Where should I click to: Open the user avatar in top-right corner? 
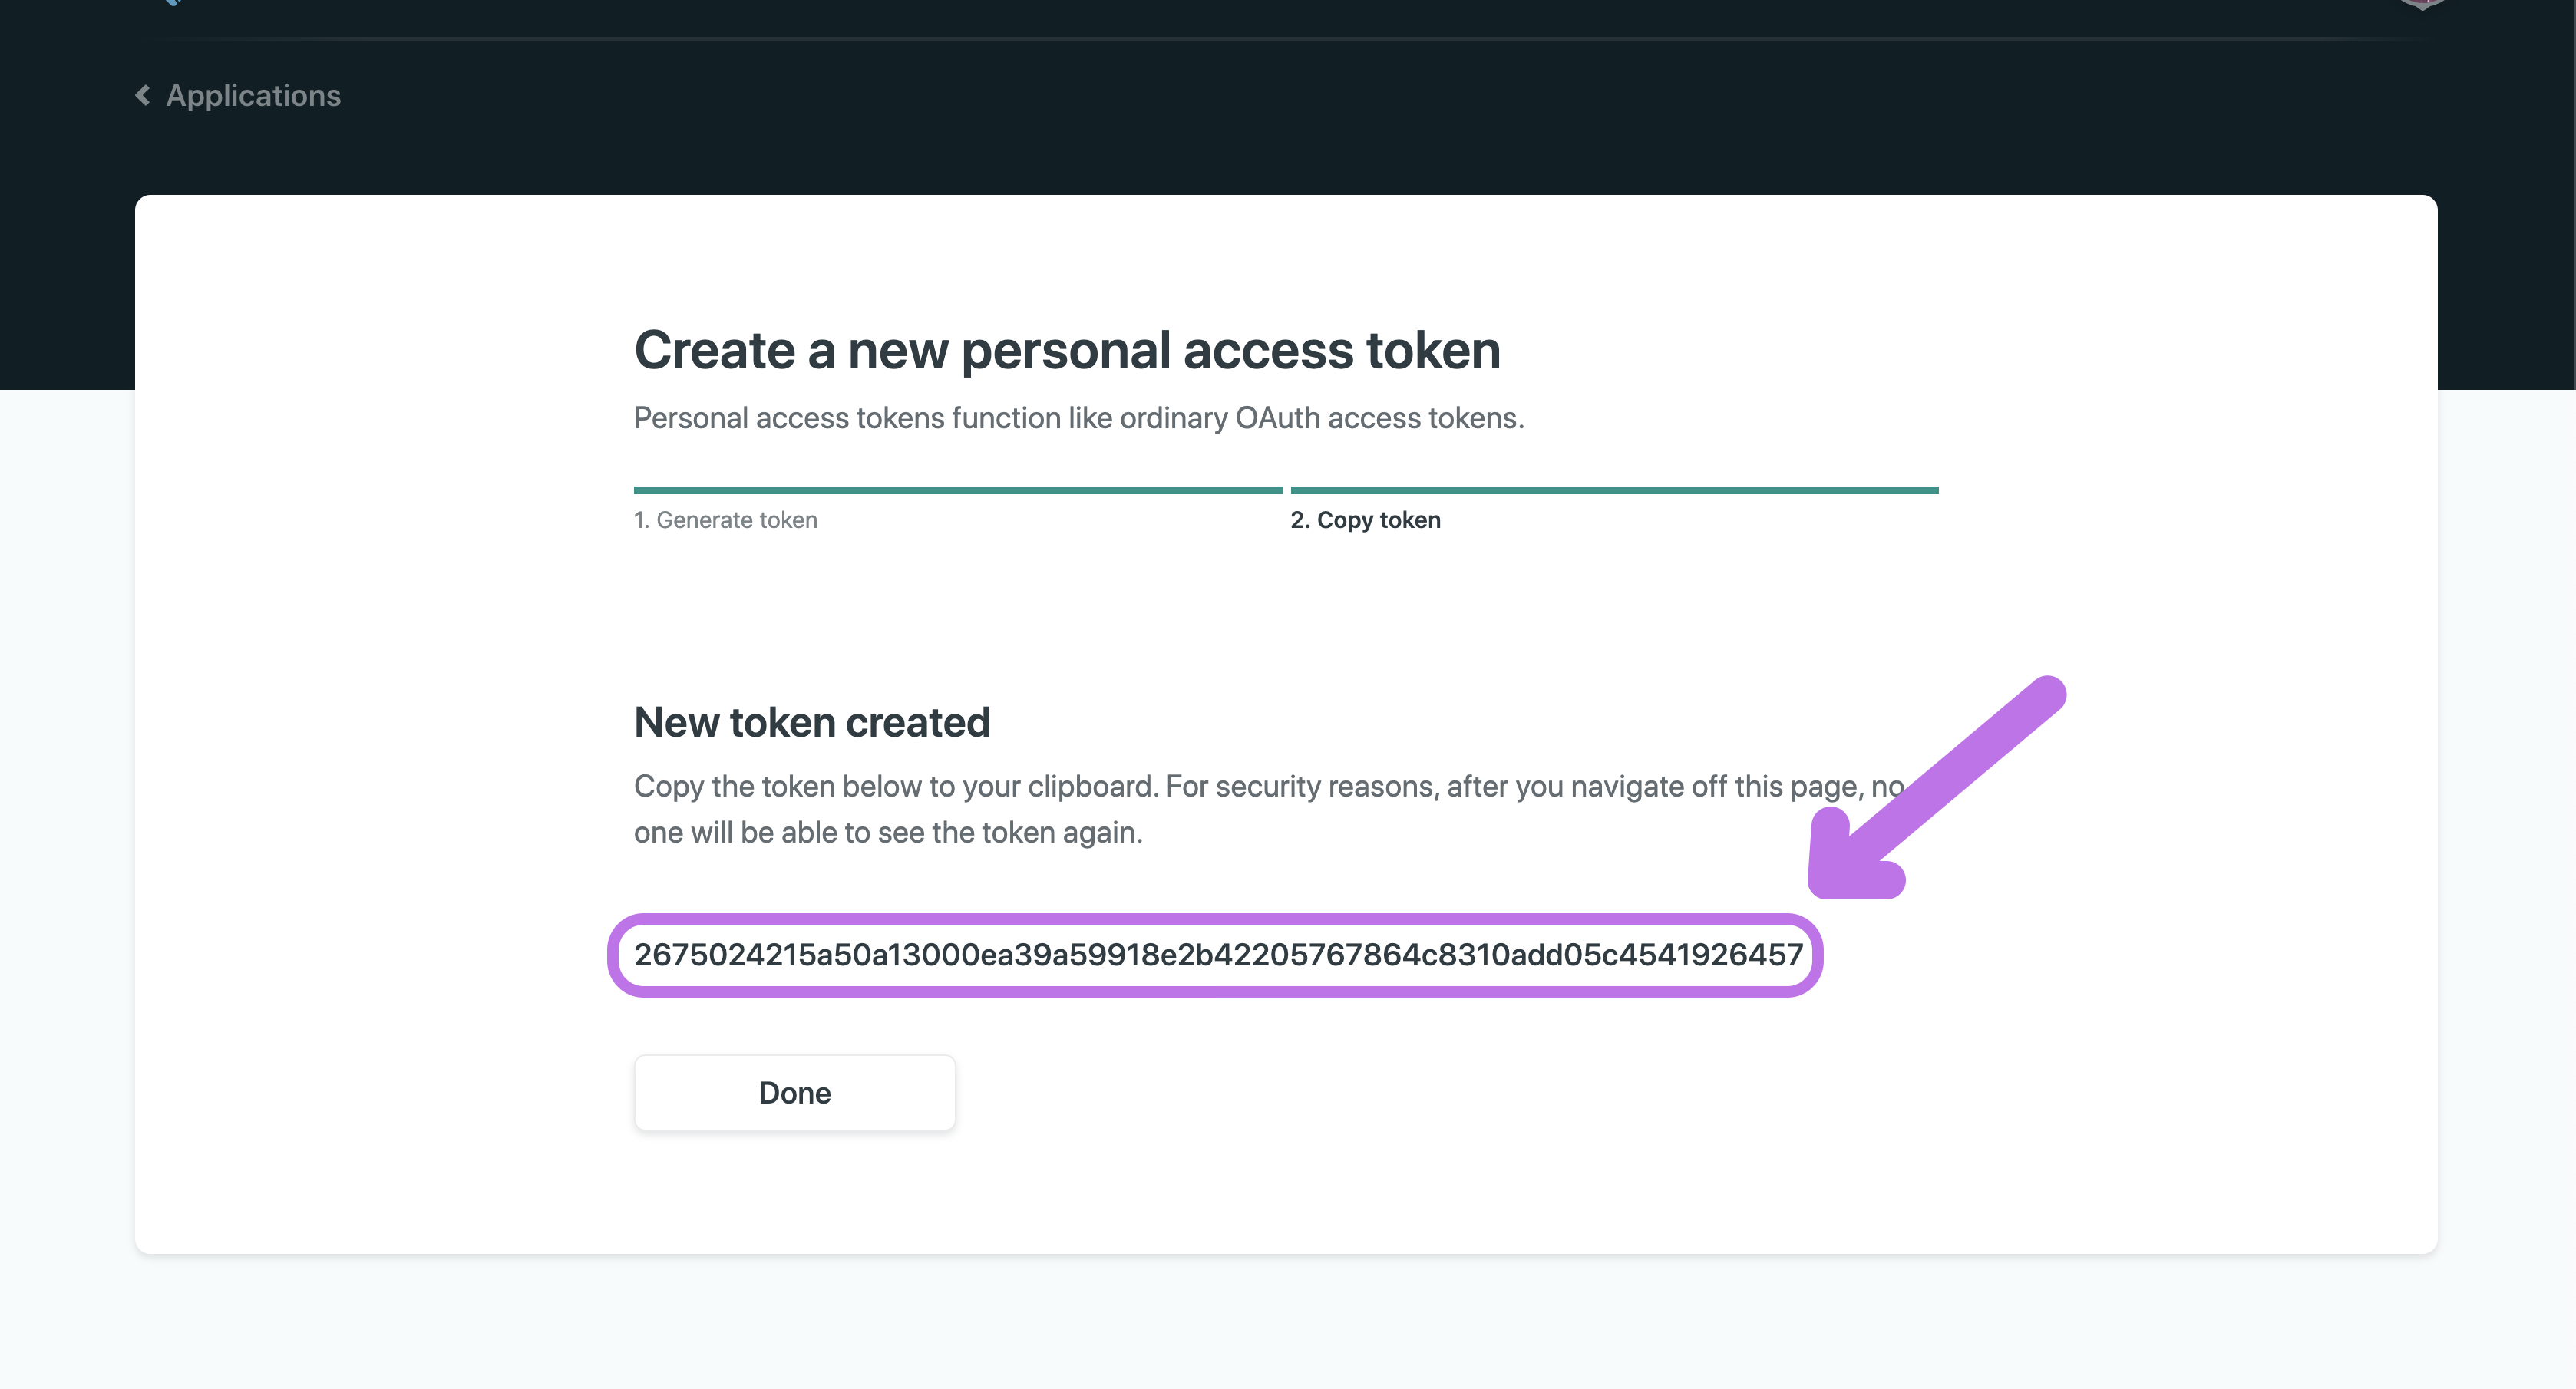[x=2421, y=4]
